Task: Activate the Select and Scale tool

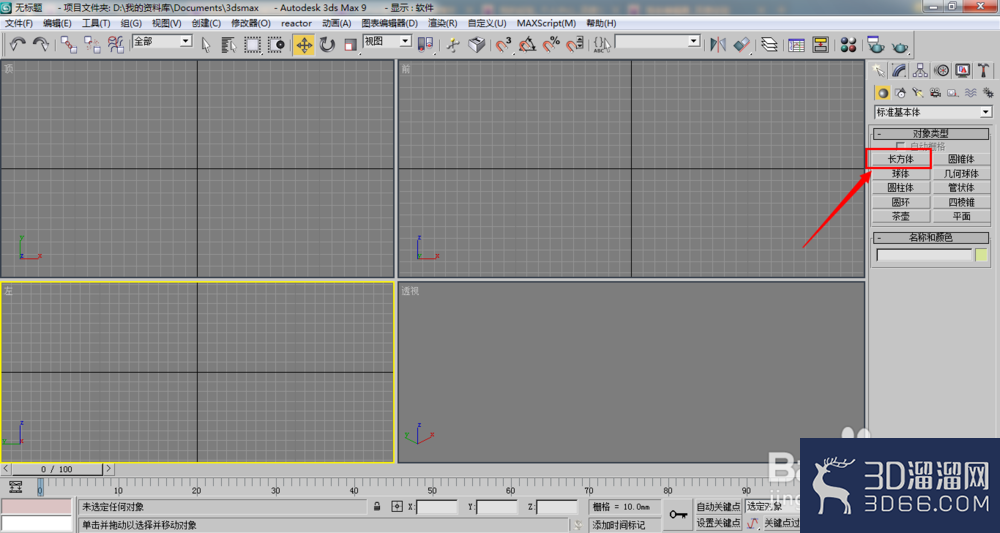Action: (x=350, y=45)
